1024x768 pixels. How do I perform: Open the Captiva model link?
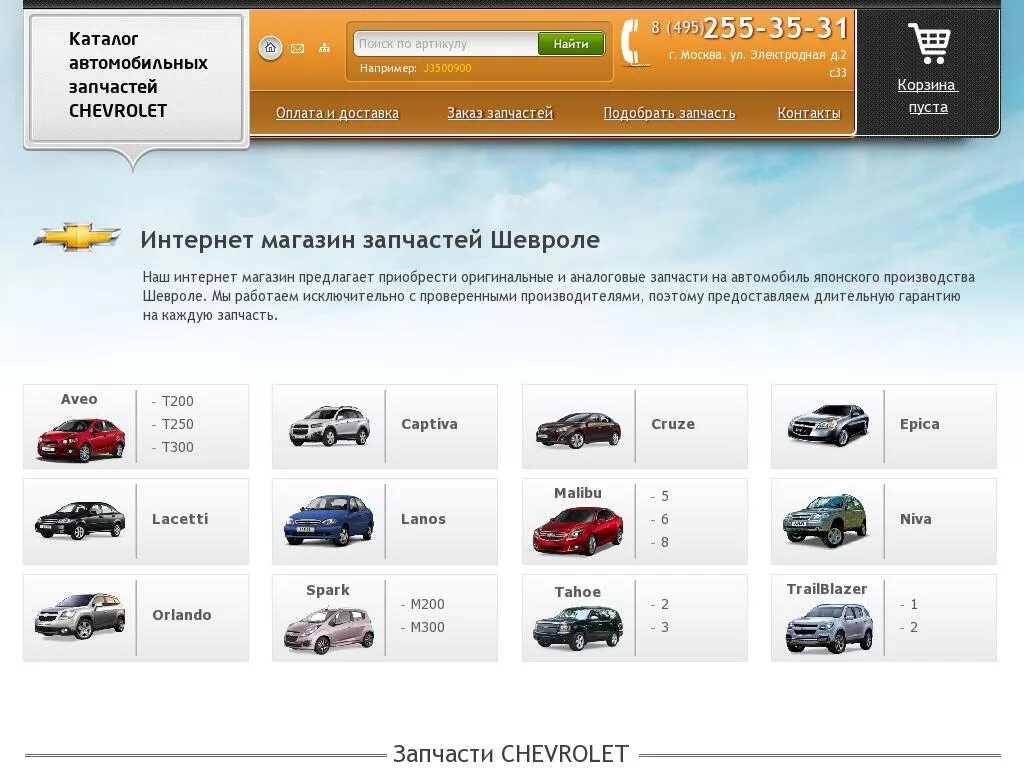coord(429,424)
